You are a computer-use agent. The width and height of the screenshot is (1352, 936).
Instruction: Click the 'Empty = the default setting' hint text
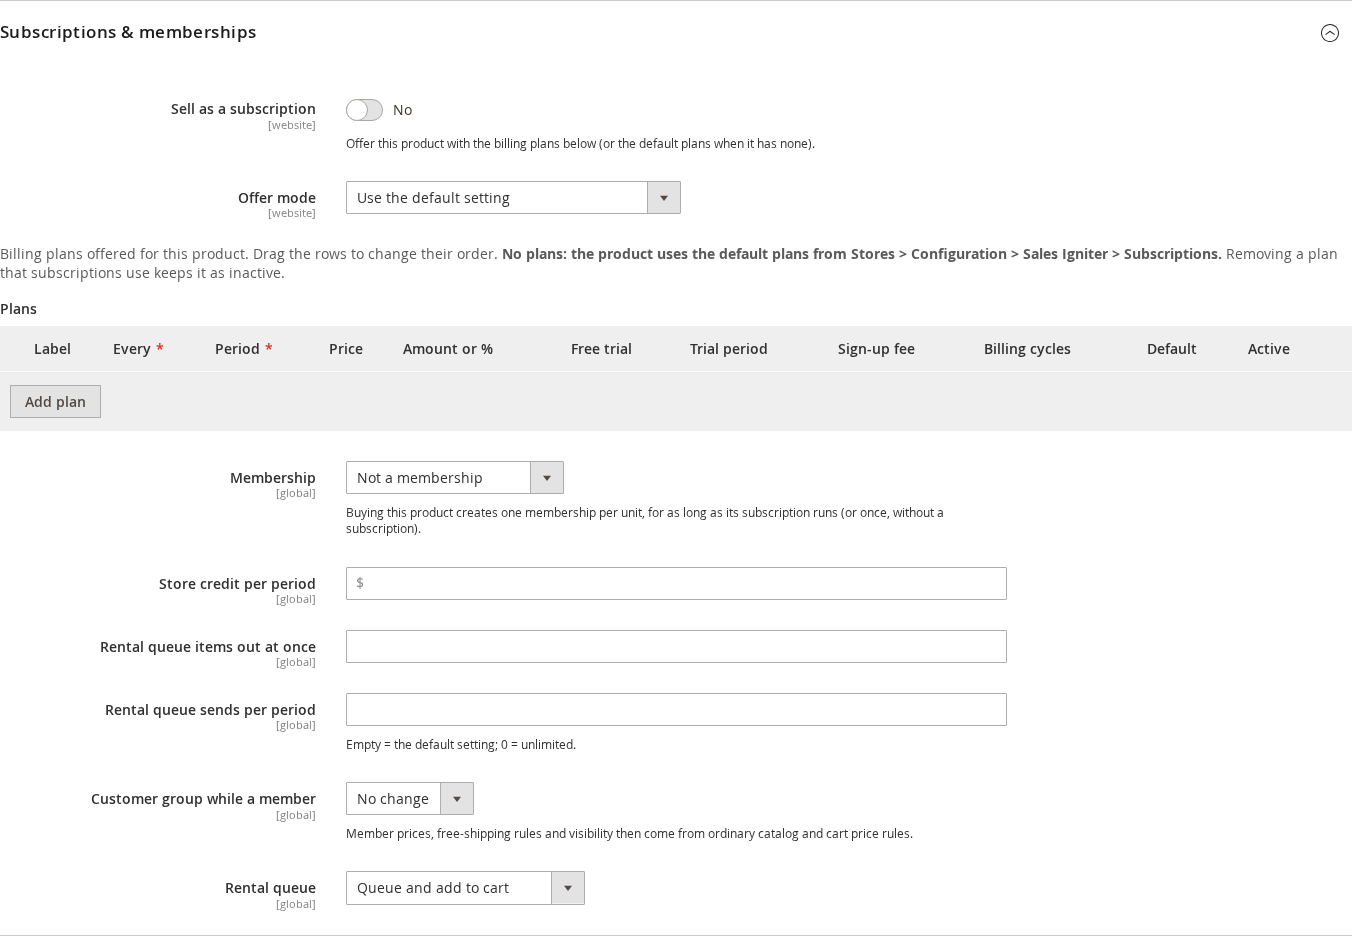[x=461, y=745]
